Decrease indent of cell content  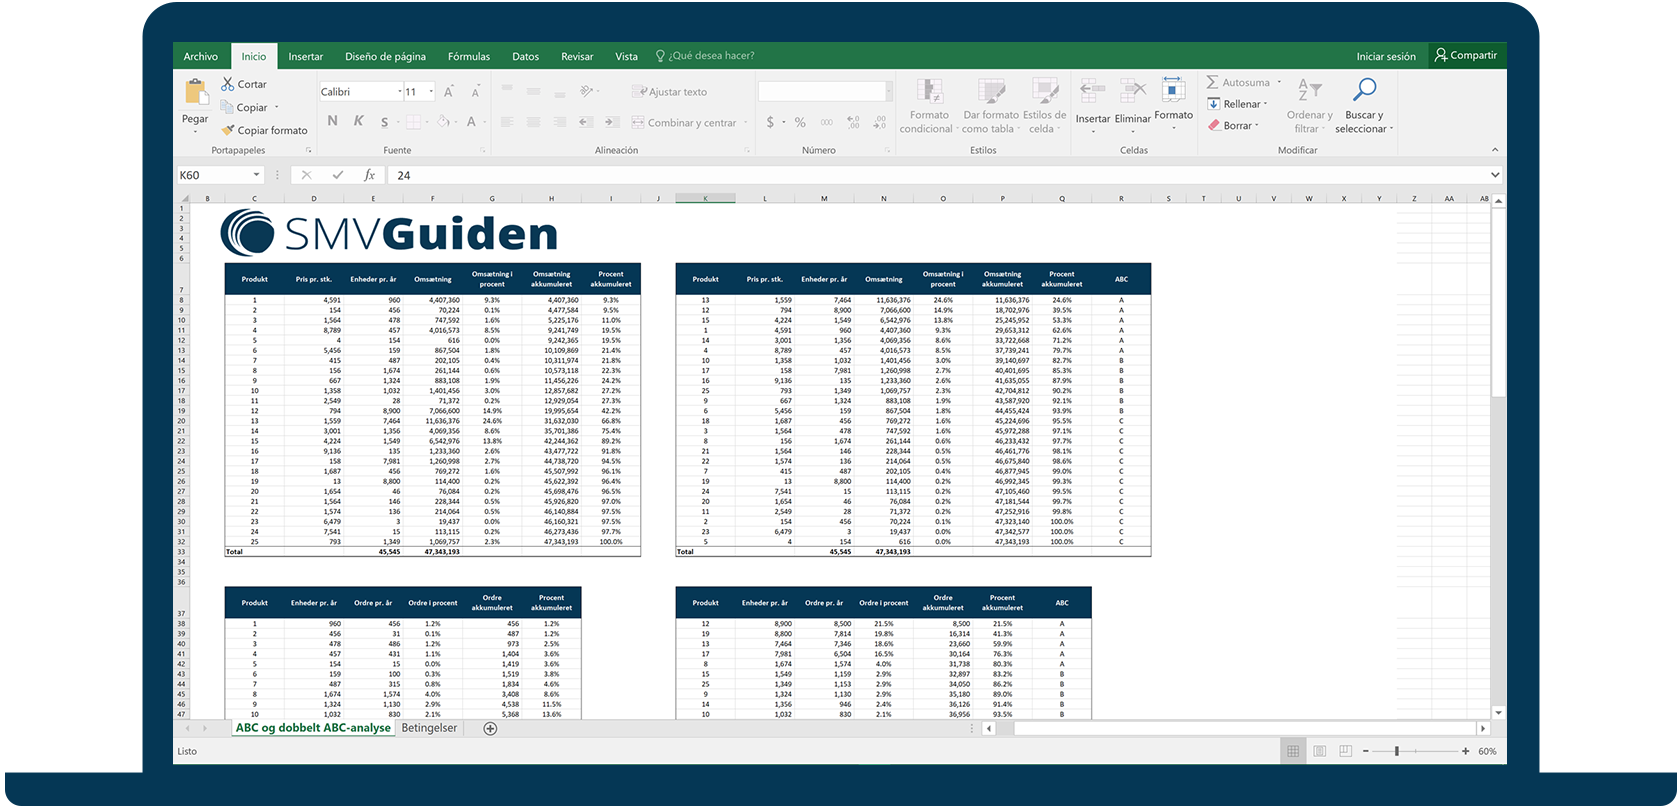[x=585, y=122]
